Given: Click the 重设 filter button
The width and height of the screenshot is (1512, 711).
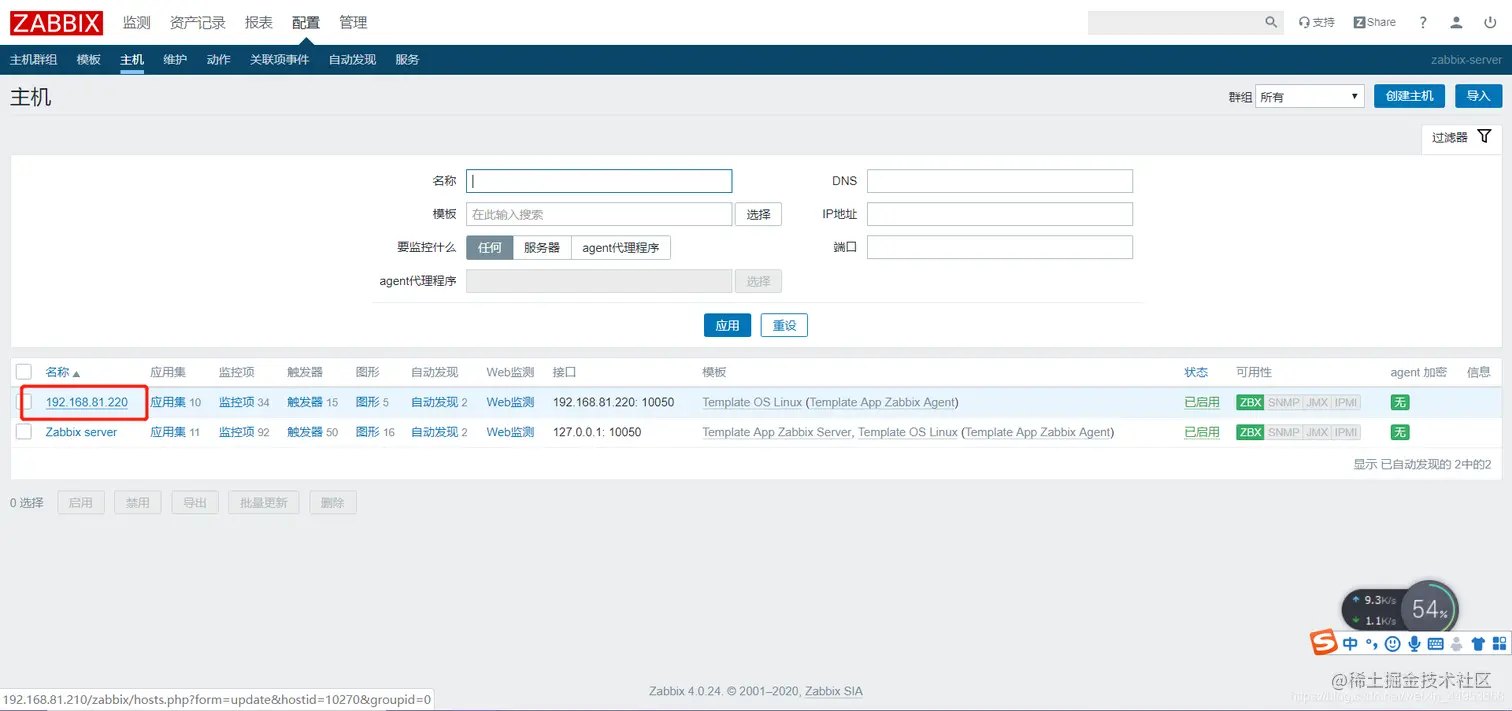Looking at the screenshot, I should click(784, 325).
